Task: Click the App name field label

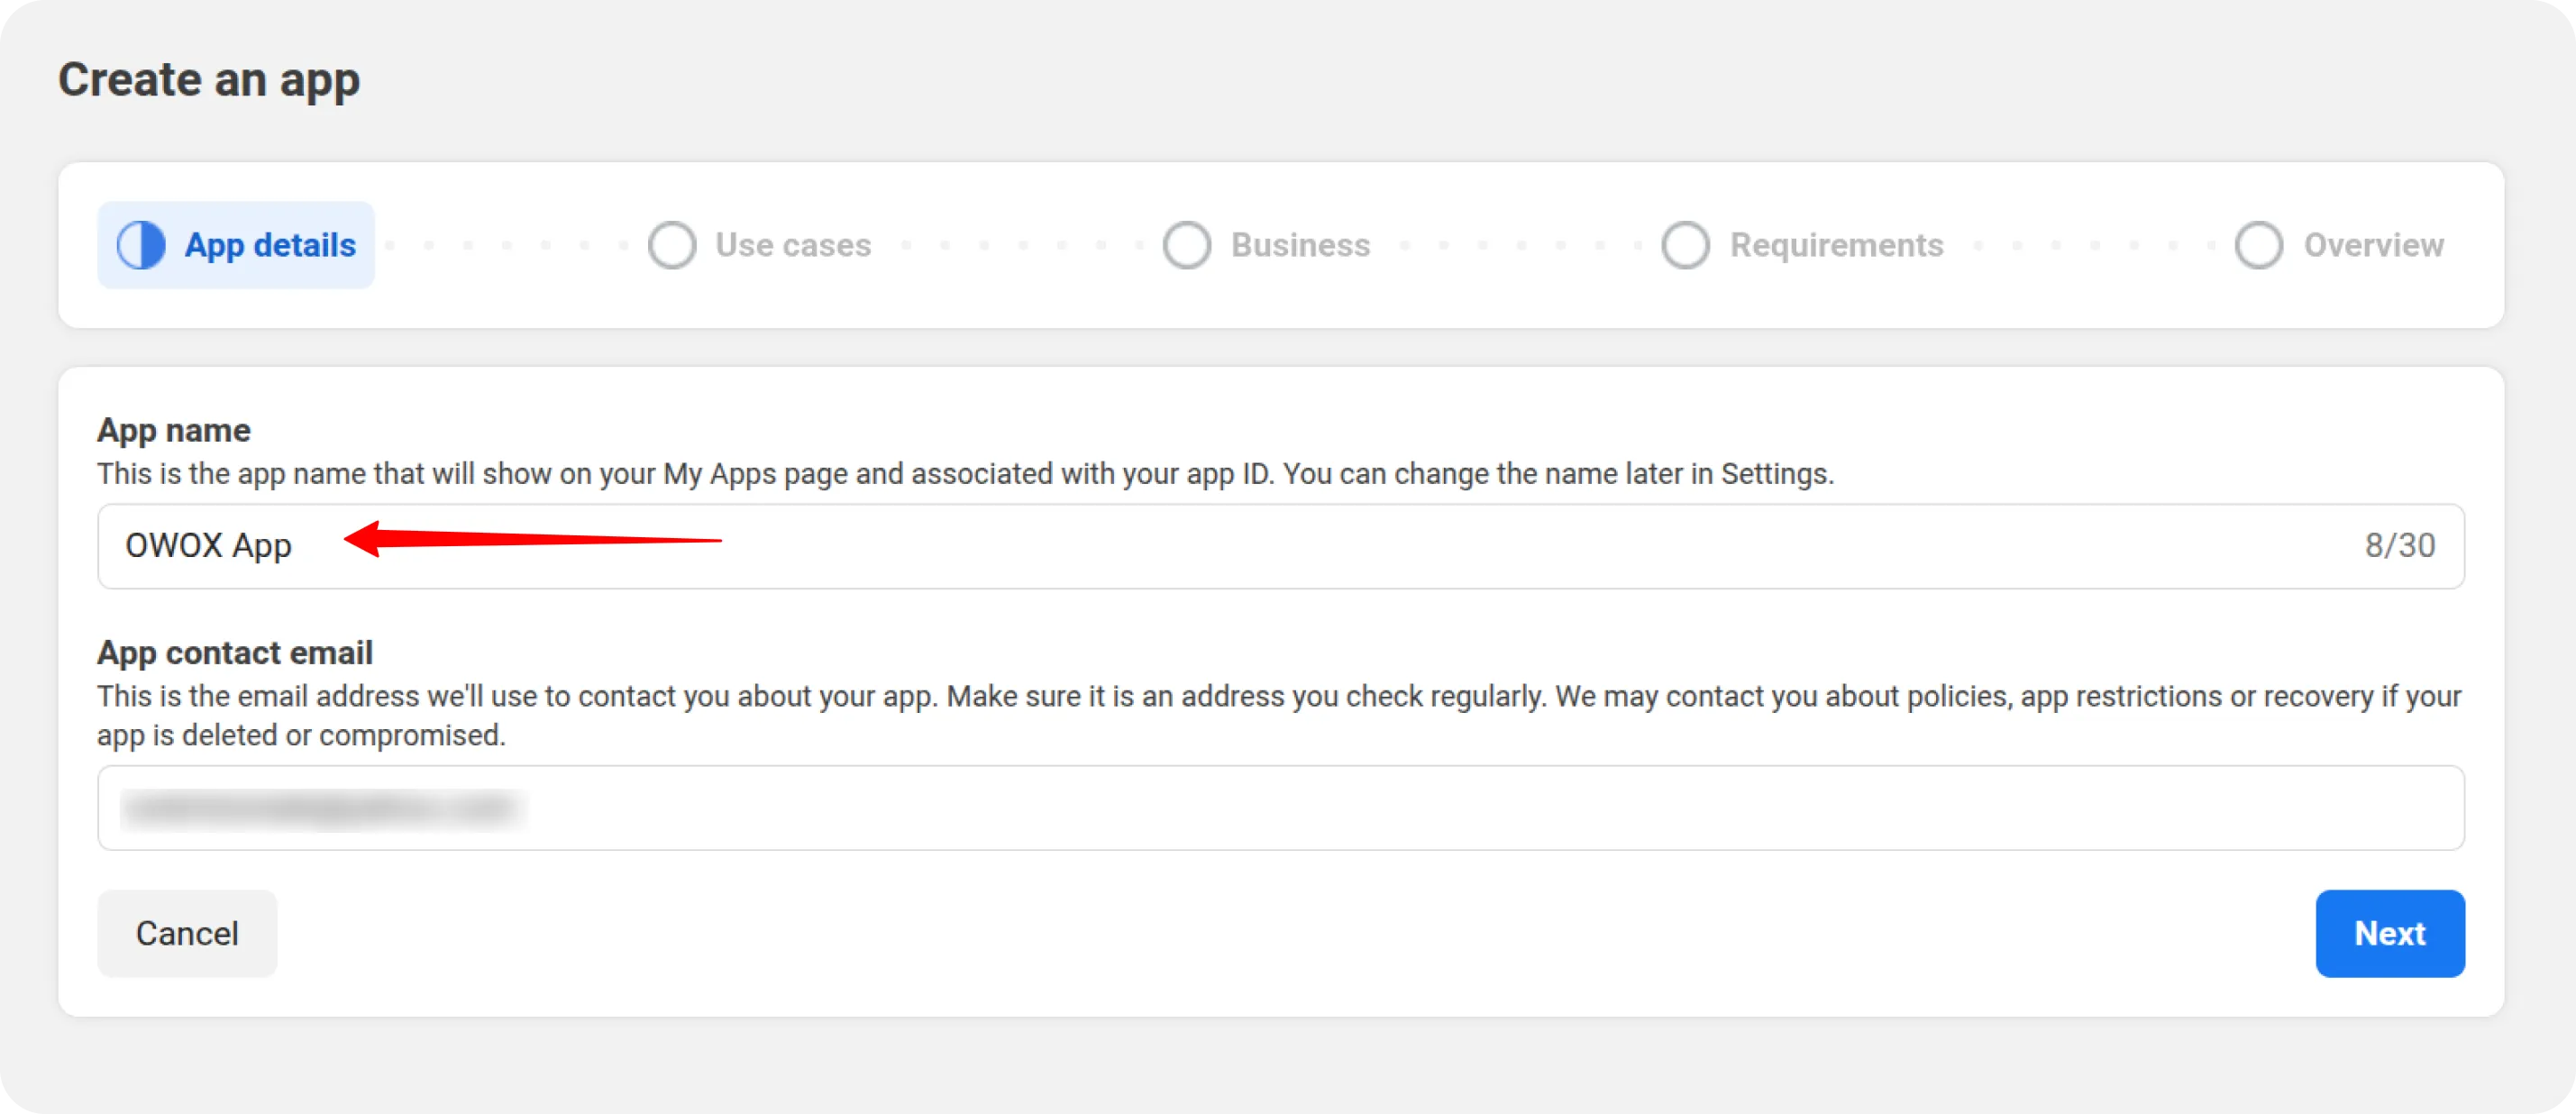Action: pyautogui.click(x=174, y=430)
